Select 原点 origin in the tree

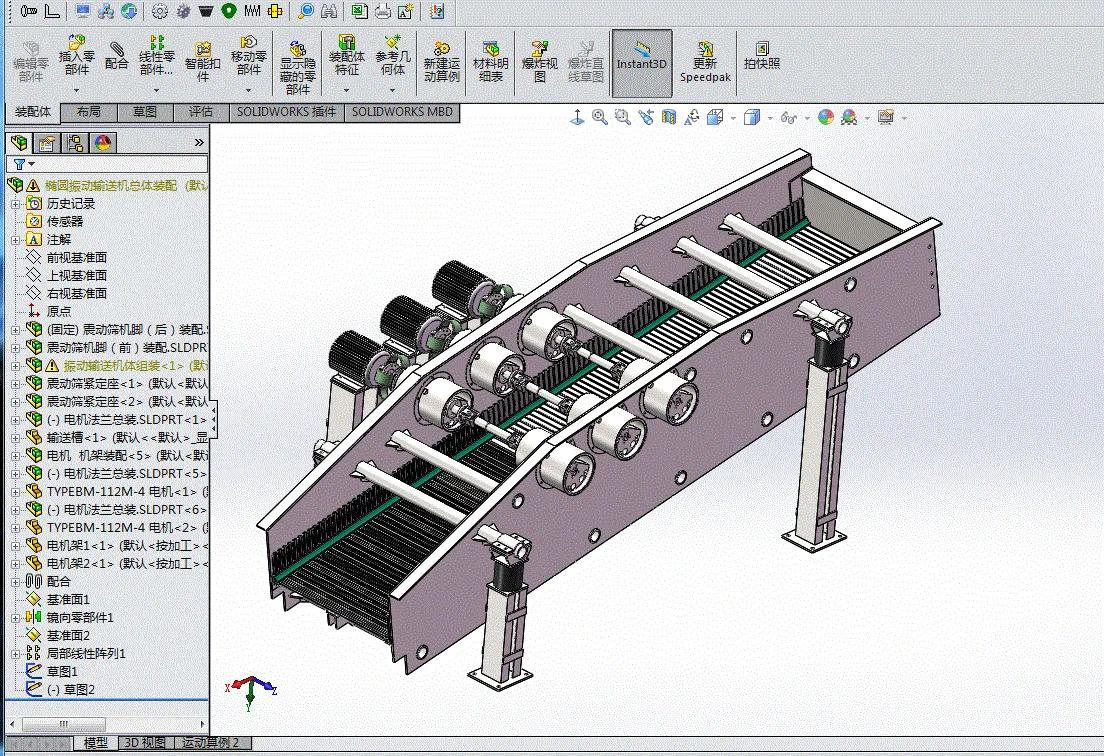click(x=58, y=311)
